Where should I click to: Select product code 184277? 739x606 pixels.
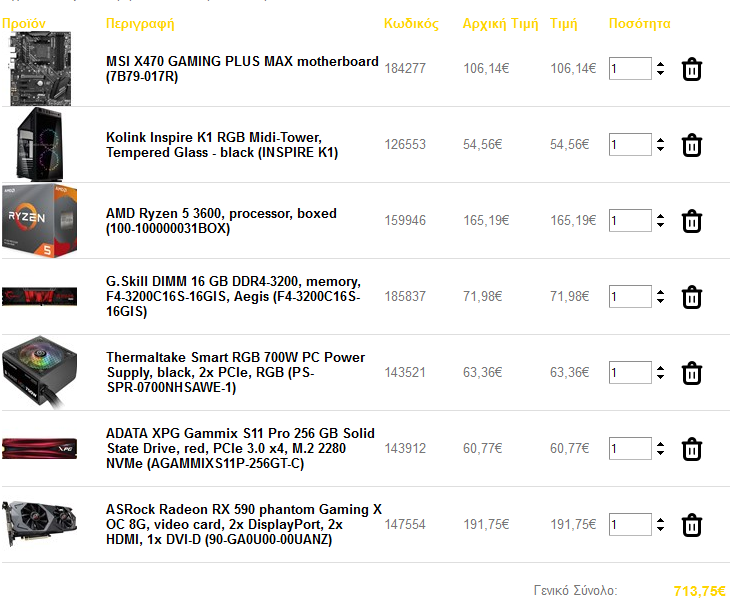(x=405, y=69)
